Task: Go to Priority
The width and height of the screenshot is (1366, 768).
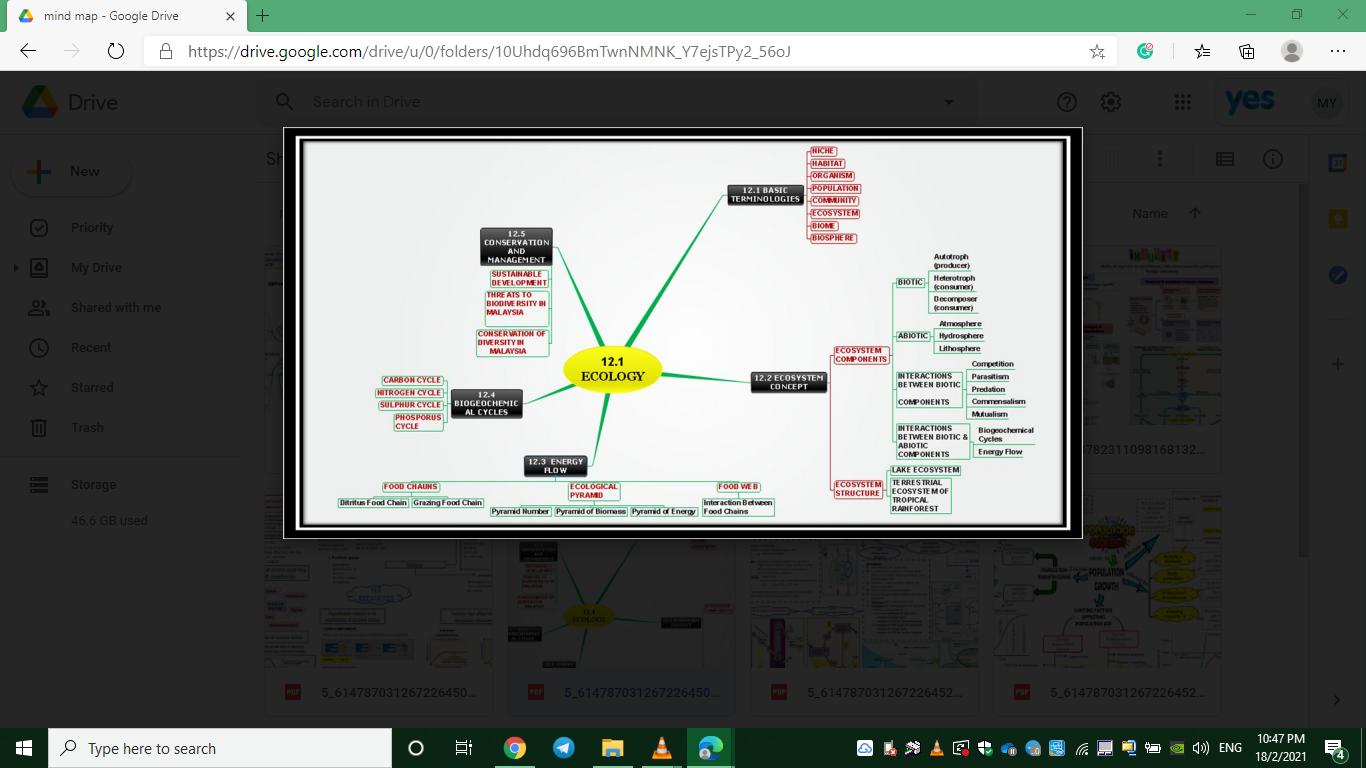Action: coord(92,228)
